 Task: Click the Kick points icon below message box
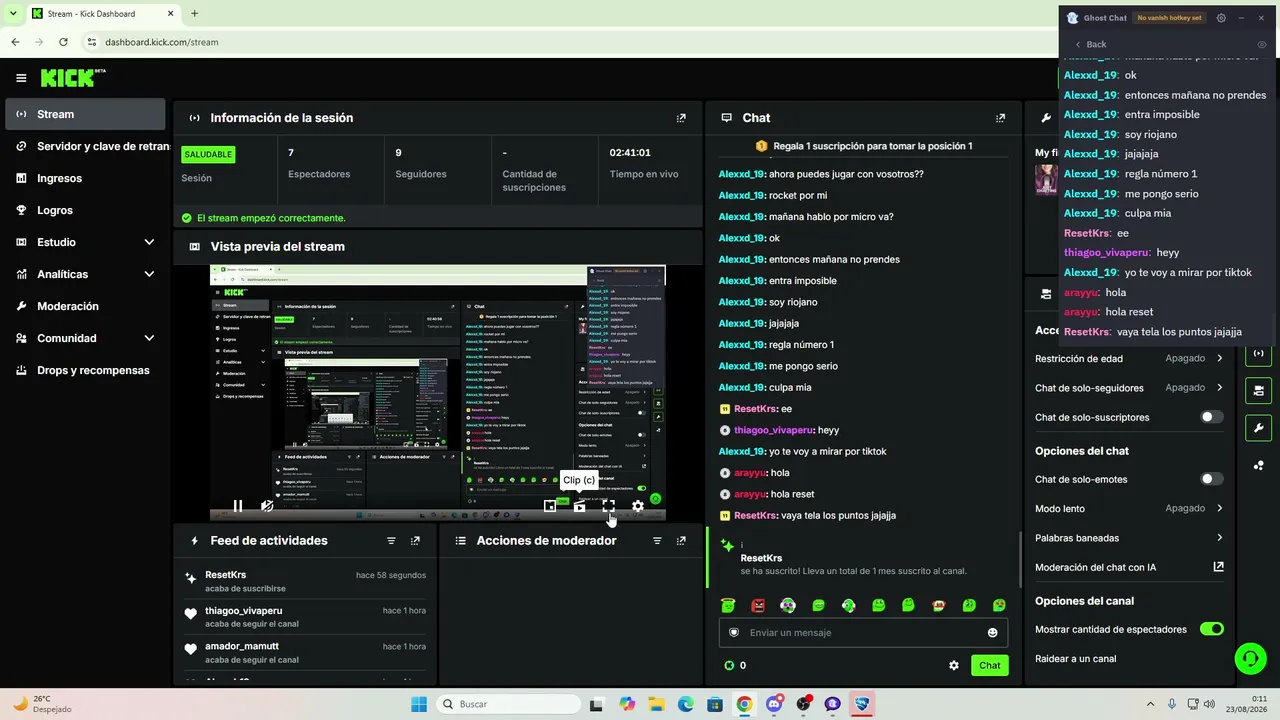coord(729,665)
